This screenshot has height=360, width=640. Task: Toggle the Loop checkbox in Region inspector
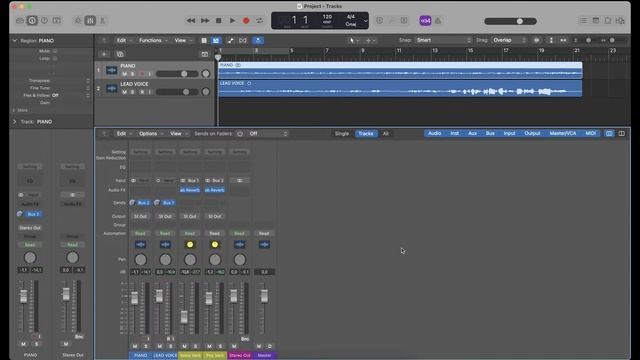point(55,58)
